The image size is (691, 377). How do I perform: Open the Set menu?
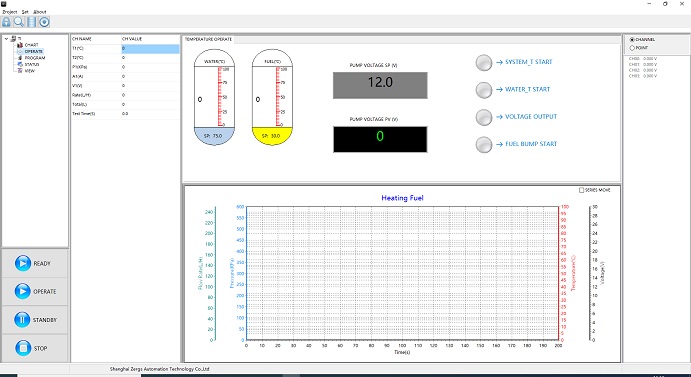(25, 12)
